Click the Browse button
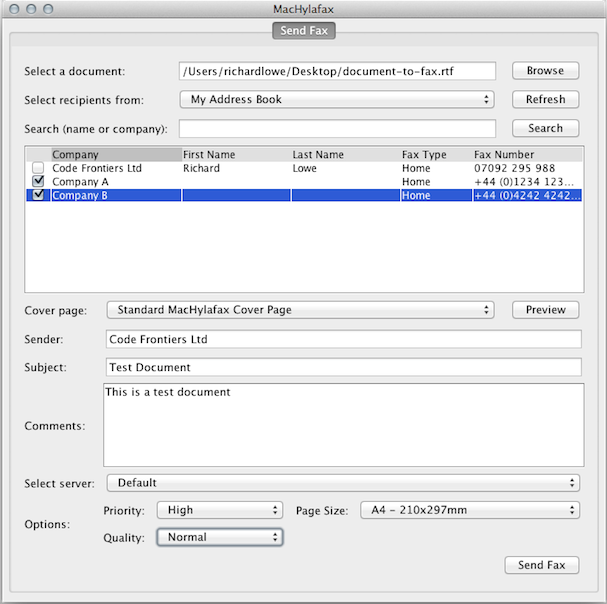Image resolution: width=607 pixels, height=604 pixels. tap(545, 71)
